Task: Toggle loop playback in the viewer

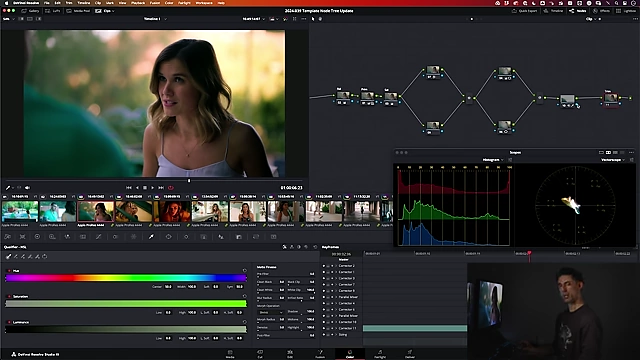Action: point(171,188)
